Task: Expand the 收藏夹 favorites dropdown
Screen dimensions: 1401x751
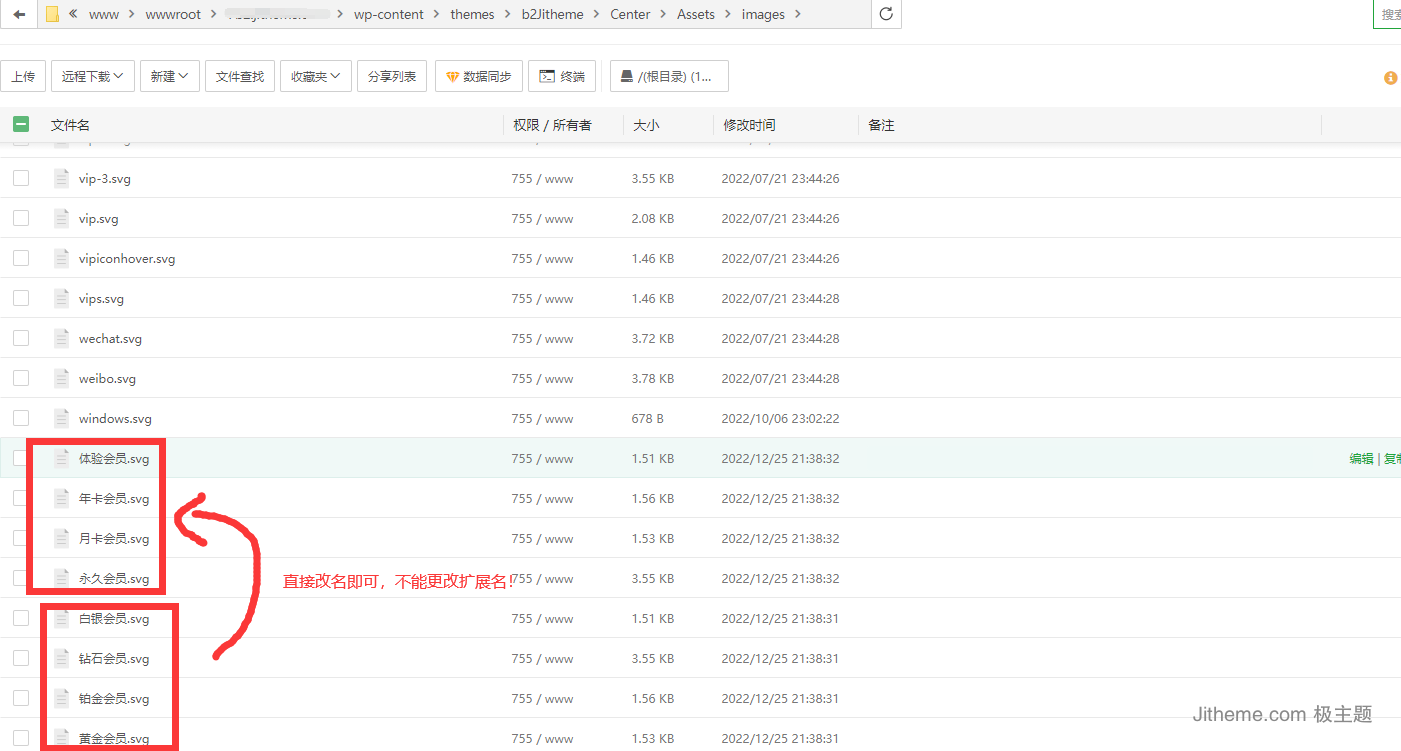Action: [315, 76]
